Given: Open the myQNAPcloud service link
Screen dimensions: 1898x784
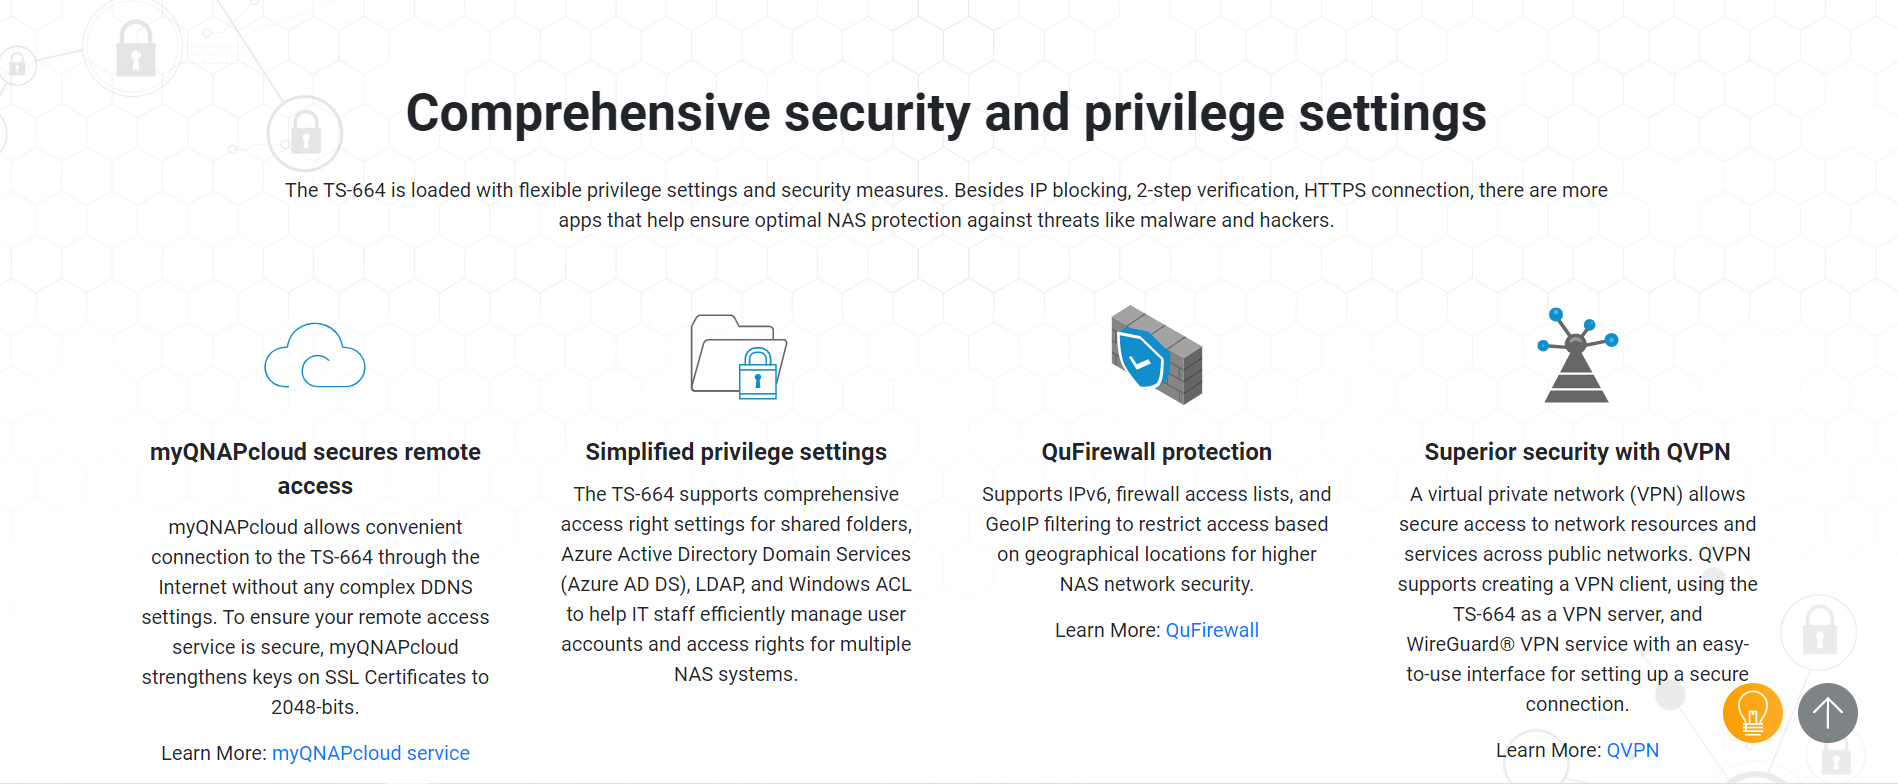Looking at the screenshot, I should (371, 753).
